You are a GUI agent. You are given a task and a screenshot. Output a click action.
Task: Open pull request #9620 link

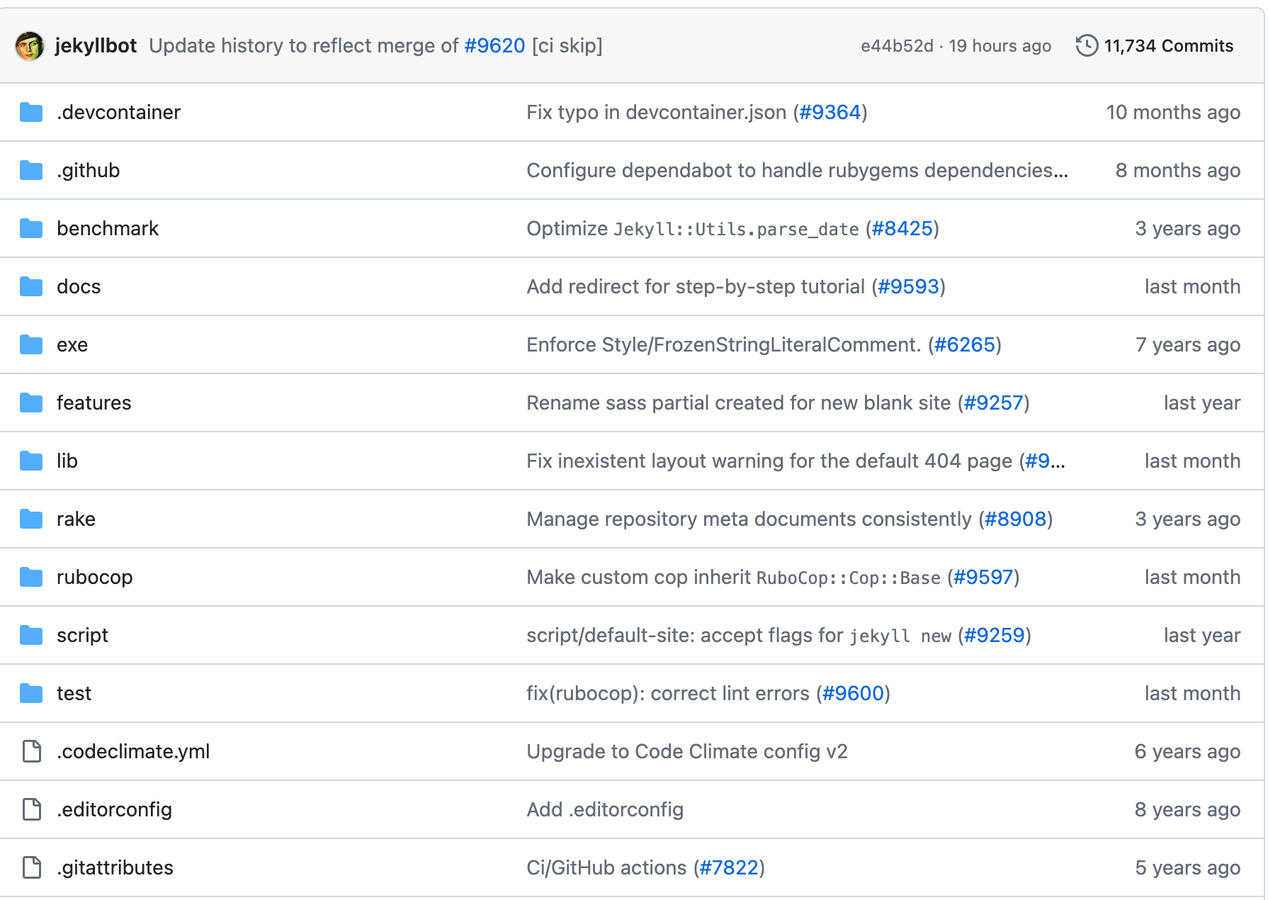point(496,45)
